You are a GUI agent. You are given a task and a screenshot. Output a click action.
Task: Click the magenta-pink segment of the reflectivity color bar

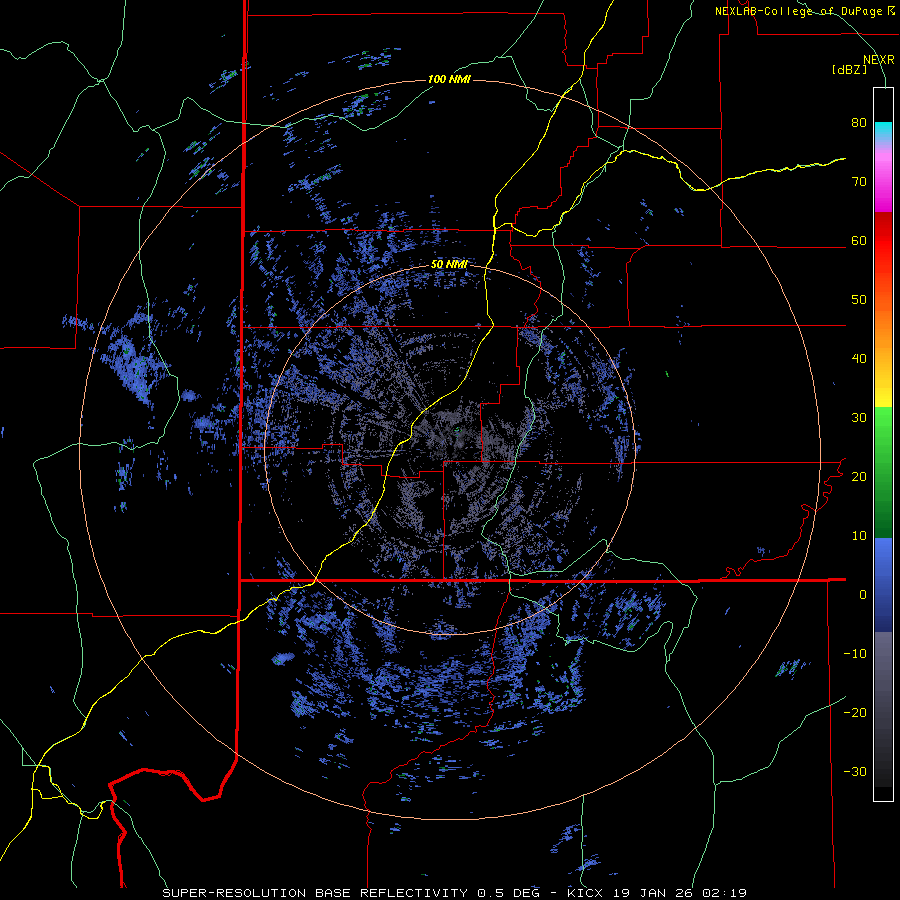point(883,178)
